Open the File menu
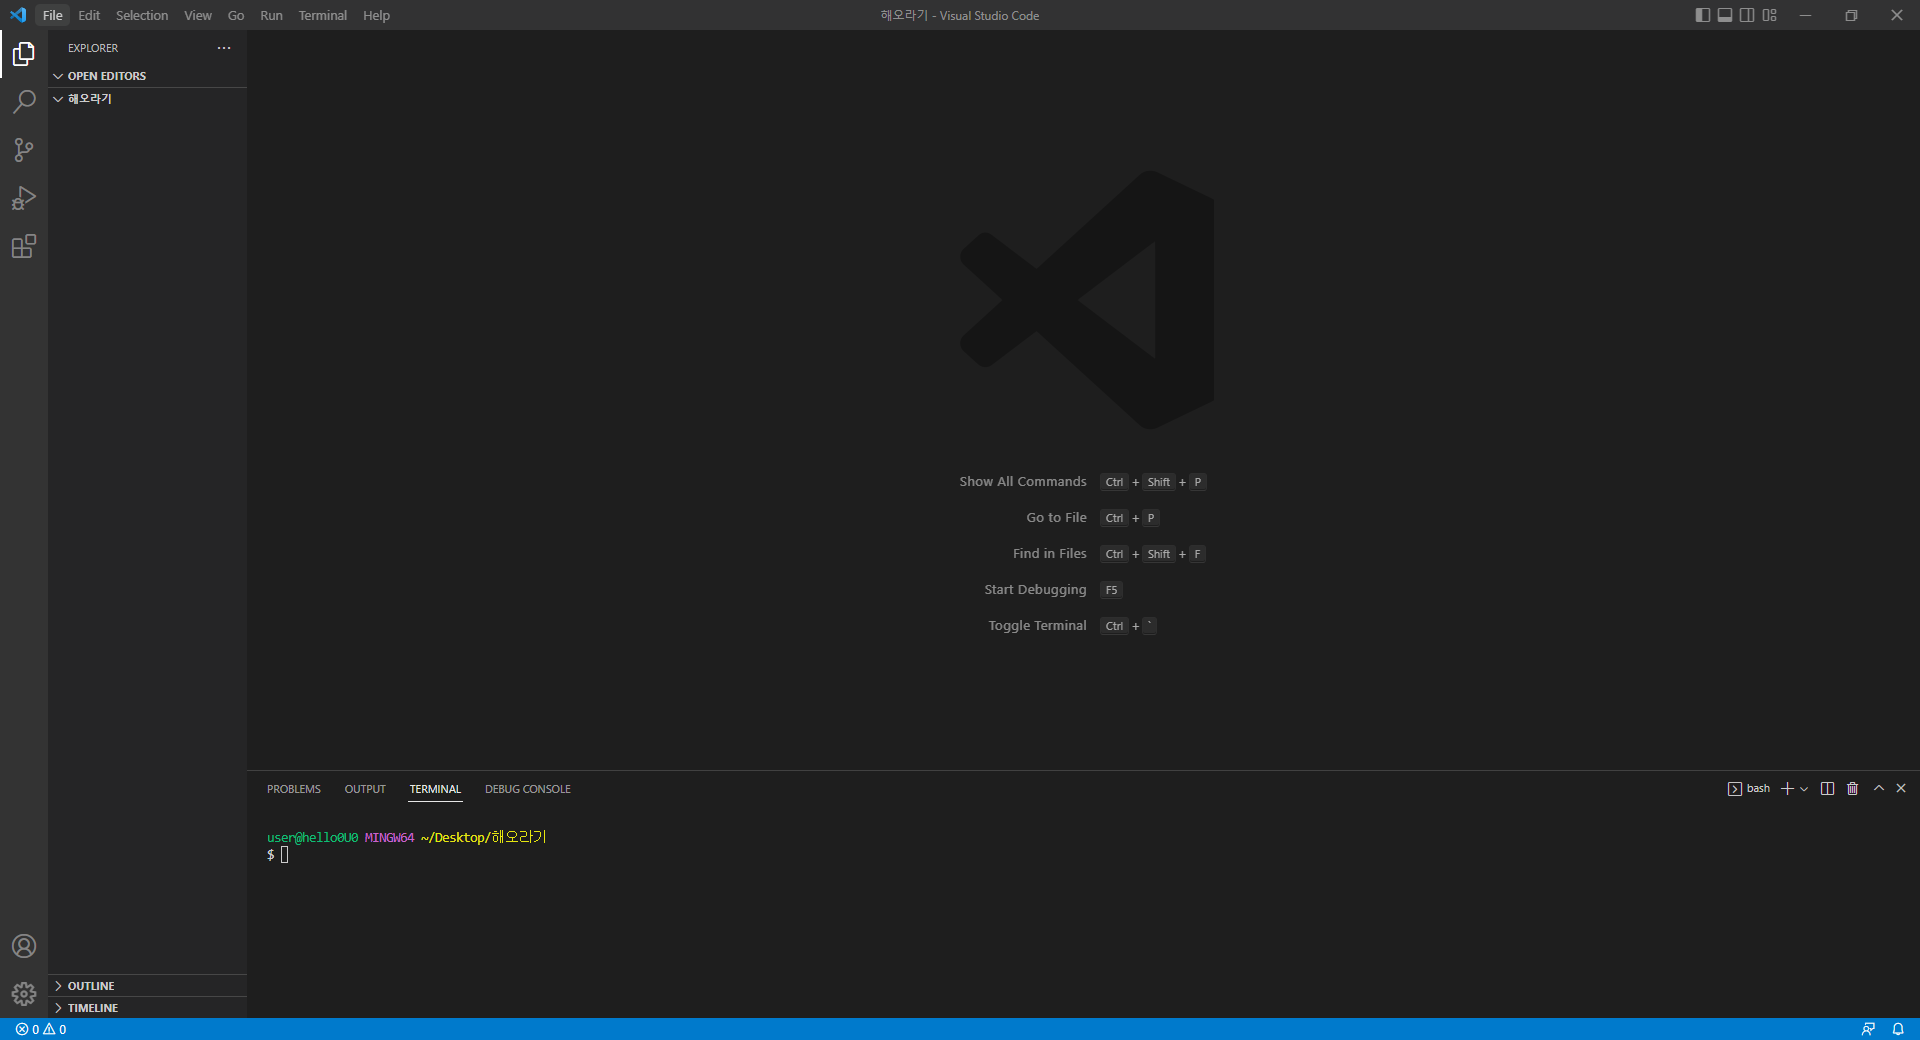 click(53, 15)
